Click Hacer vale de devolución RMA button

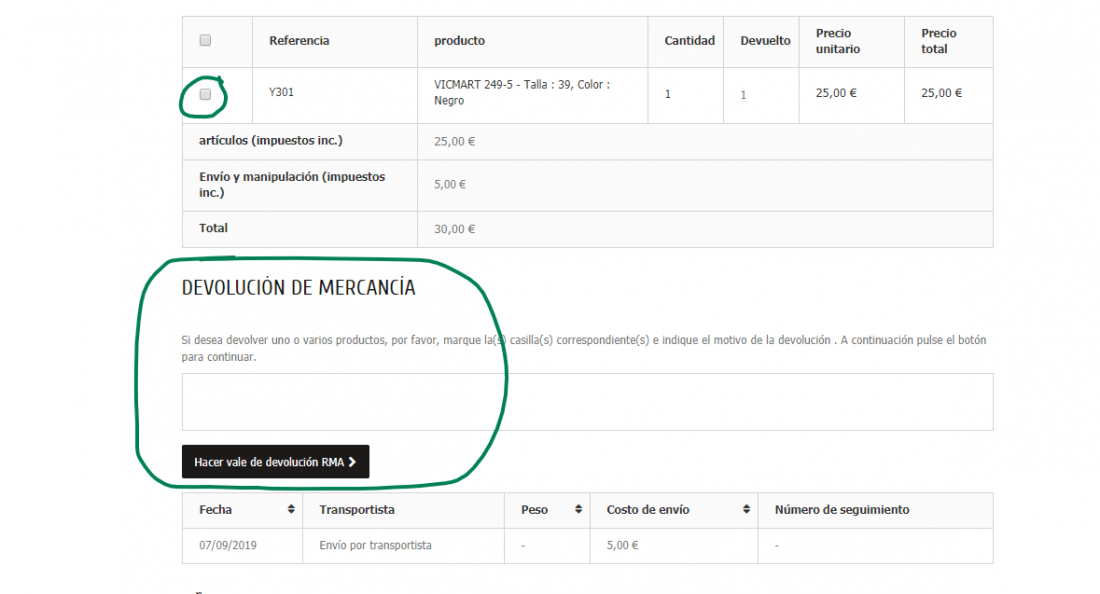[275, 461]
